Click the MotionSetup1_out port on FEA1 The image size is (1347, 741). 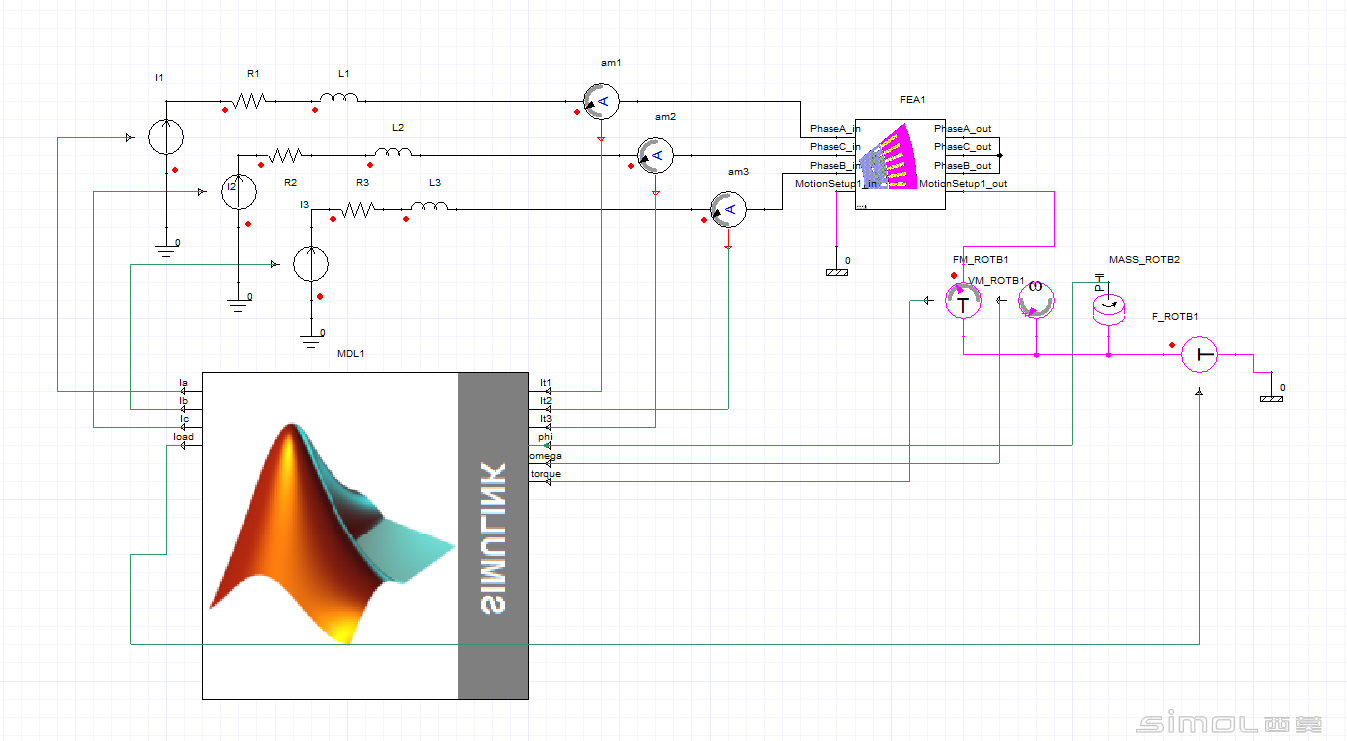[963, 184]
